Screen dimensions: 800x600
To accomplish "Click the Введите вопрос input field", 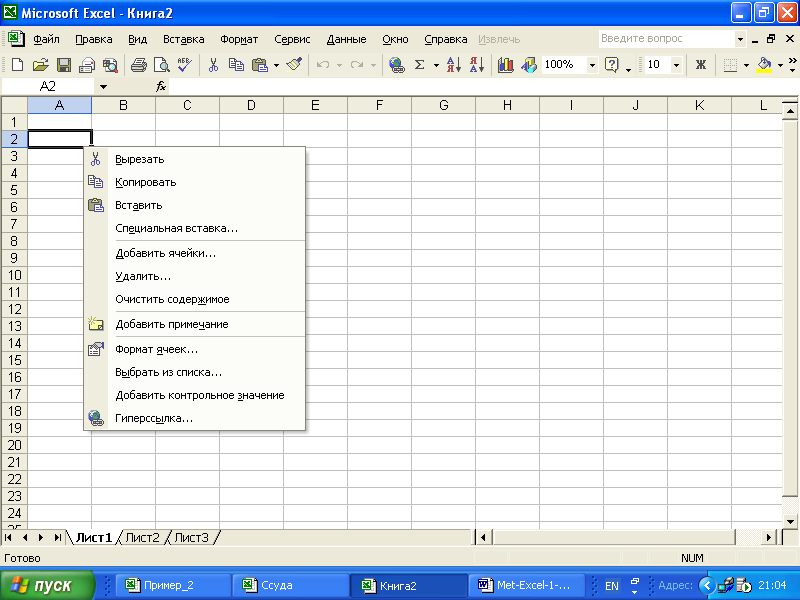I will [x=666, y=39].
